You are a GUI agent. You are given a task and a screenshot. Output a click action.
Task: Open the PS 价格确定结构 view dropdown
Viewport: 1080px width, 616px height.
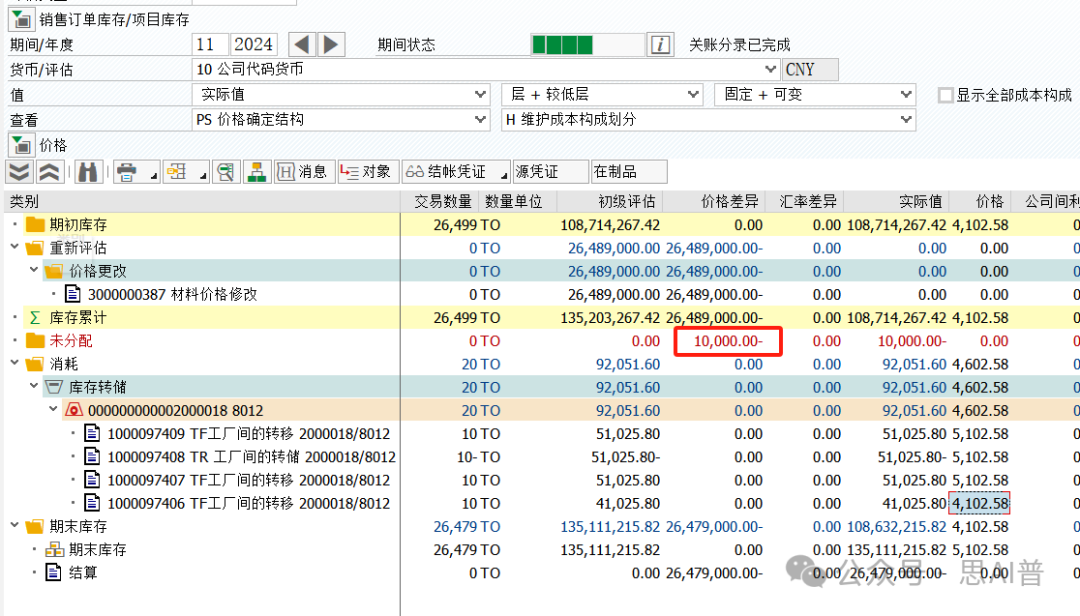[479, 120]
